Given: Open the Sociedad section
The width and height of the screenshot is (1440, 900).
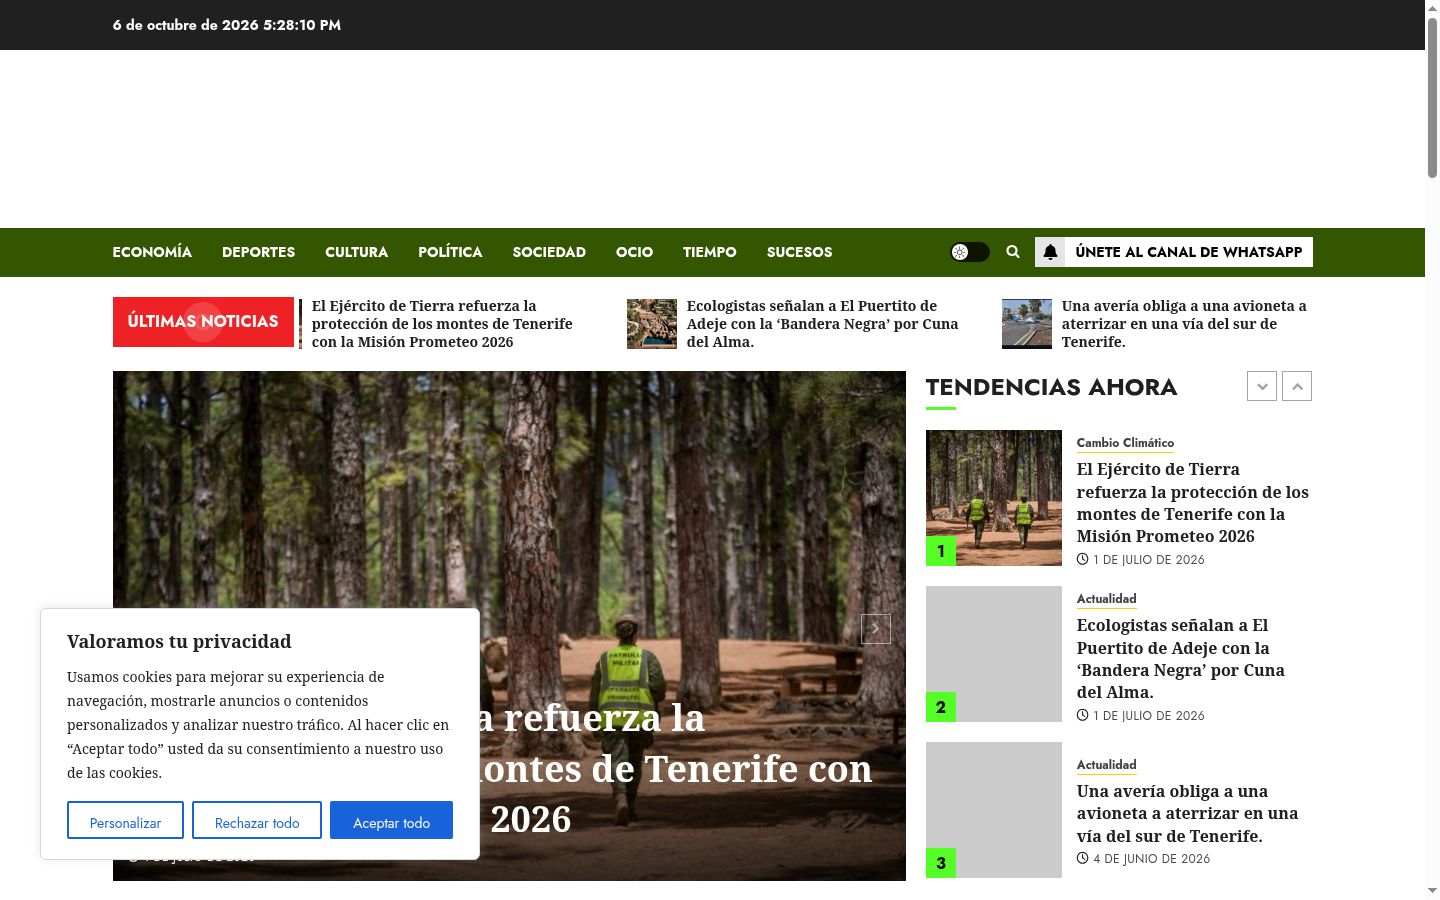Looking at the screenshot, I should (x=549, y=252).
